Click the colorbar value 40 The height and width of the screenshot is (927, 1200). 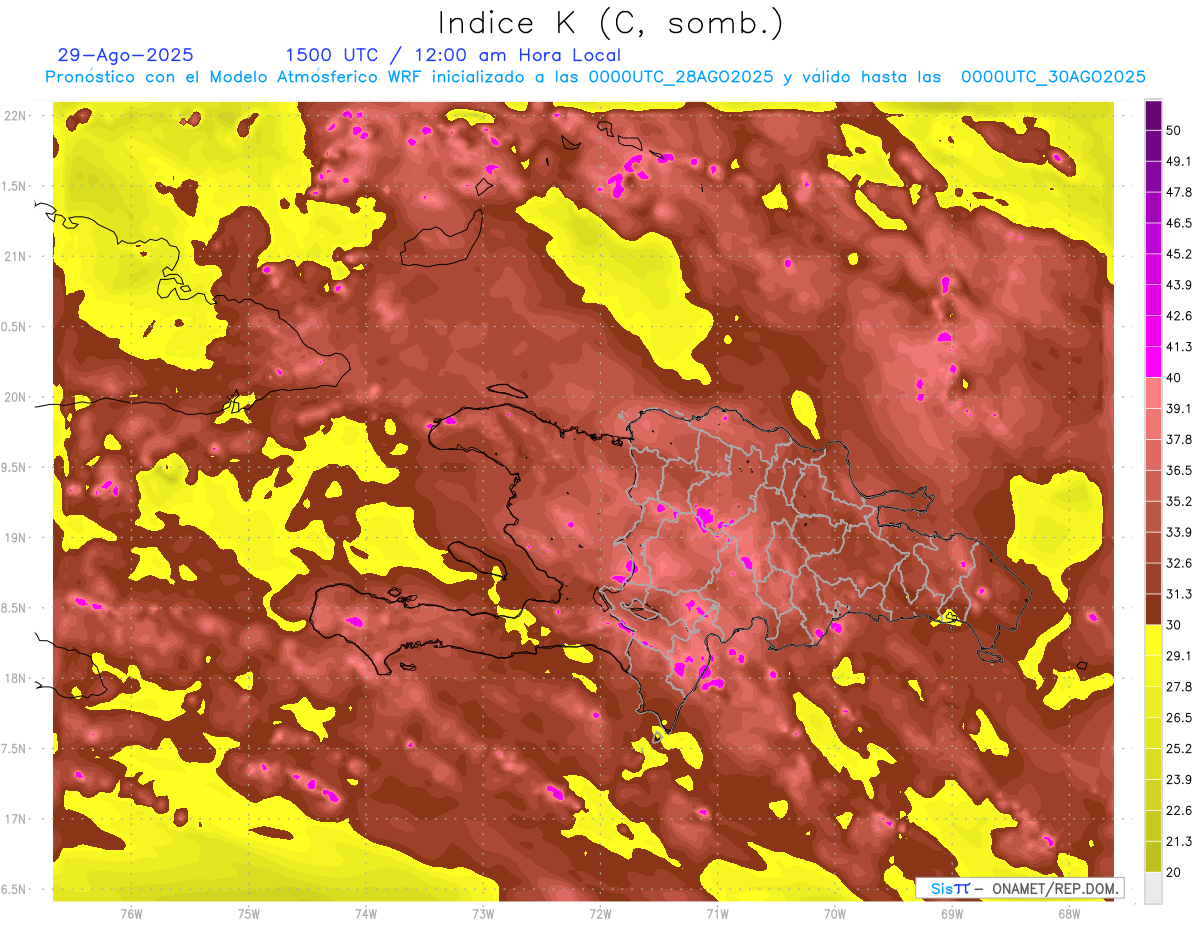(x=1174, y=377)
